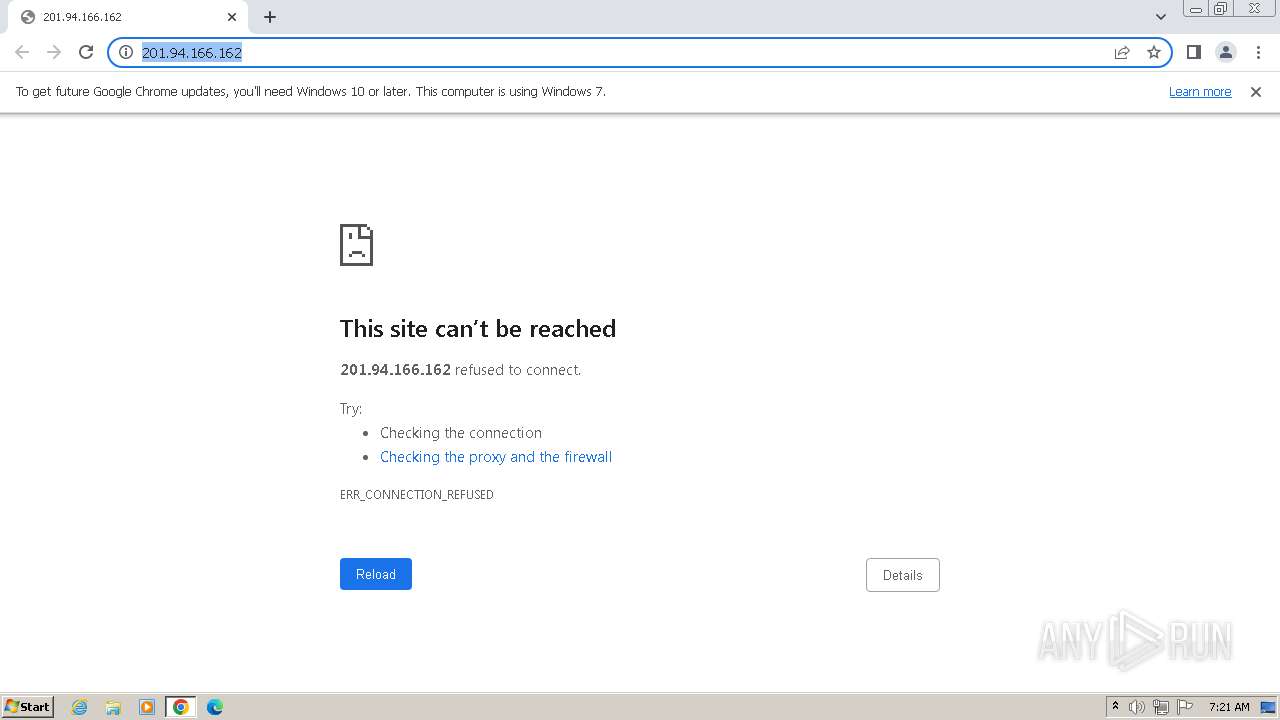Screen dimensions: 1280x720
Task: Click the 'This site can't be reached' heading
Action: [478, 329]
